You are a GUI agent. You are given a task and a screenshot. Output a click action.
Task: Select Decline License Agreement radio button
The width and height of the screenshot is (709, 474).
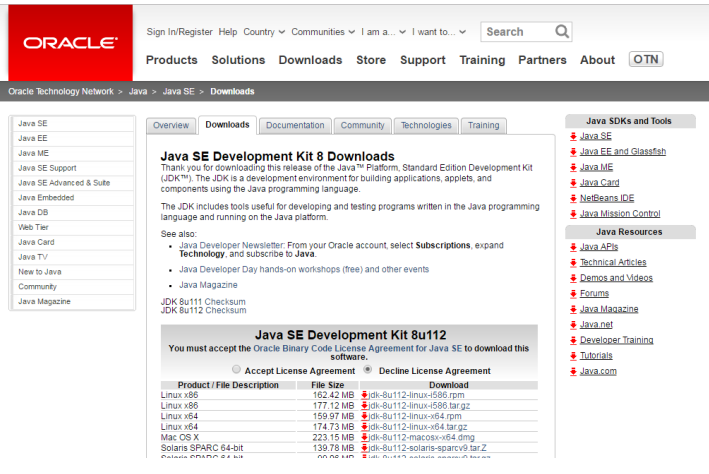[x=368, y=370]
